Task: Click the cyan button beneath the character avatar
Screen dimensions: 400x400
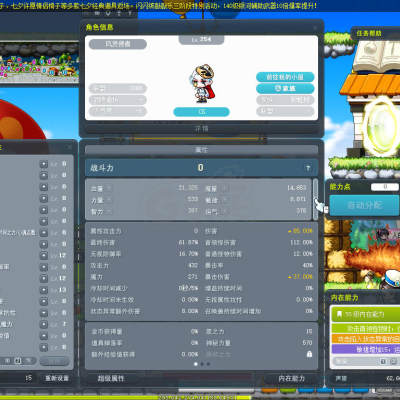Action: tap(201, 112)
